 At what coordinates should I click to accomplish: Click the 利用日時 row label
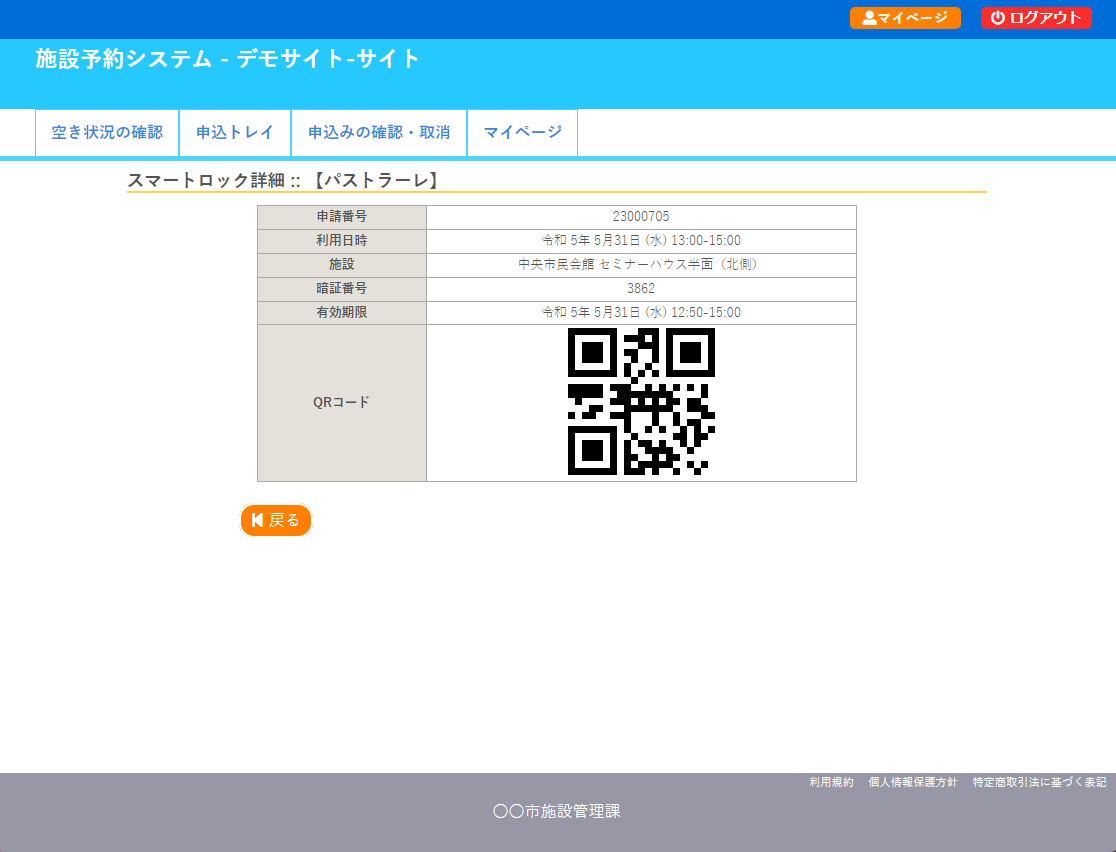342,241
